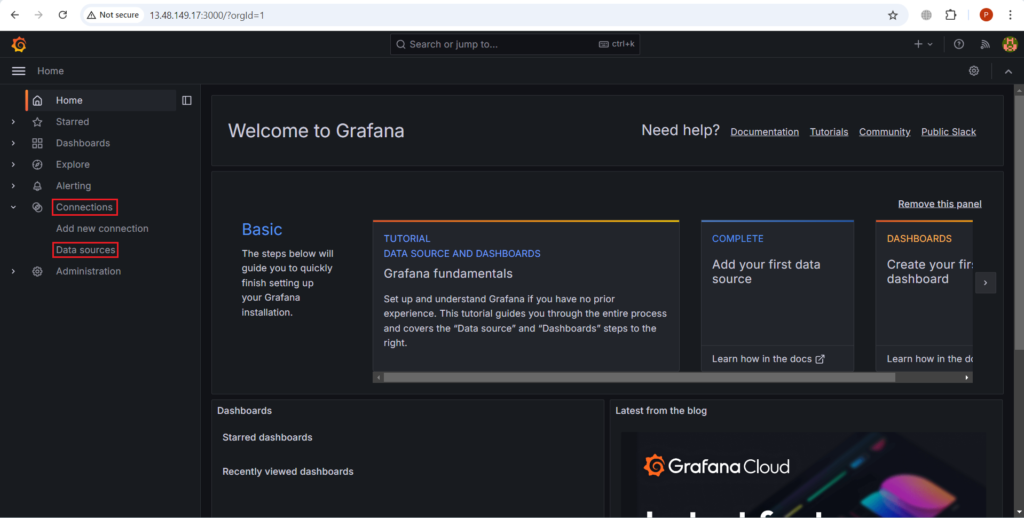This screenshot has height=518, width=1024.
Task: Expand the Administration section
Action: 13,271
